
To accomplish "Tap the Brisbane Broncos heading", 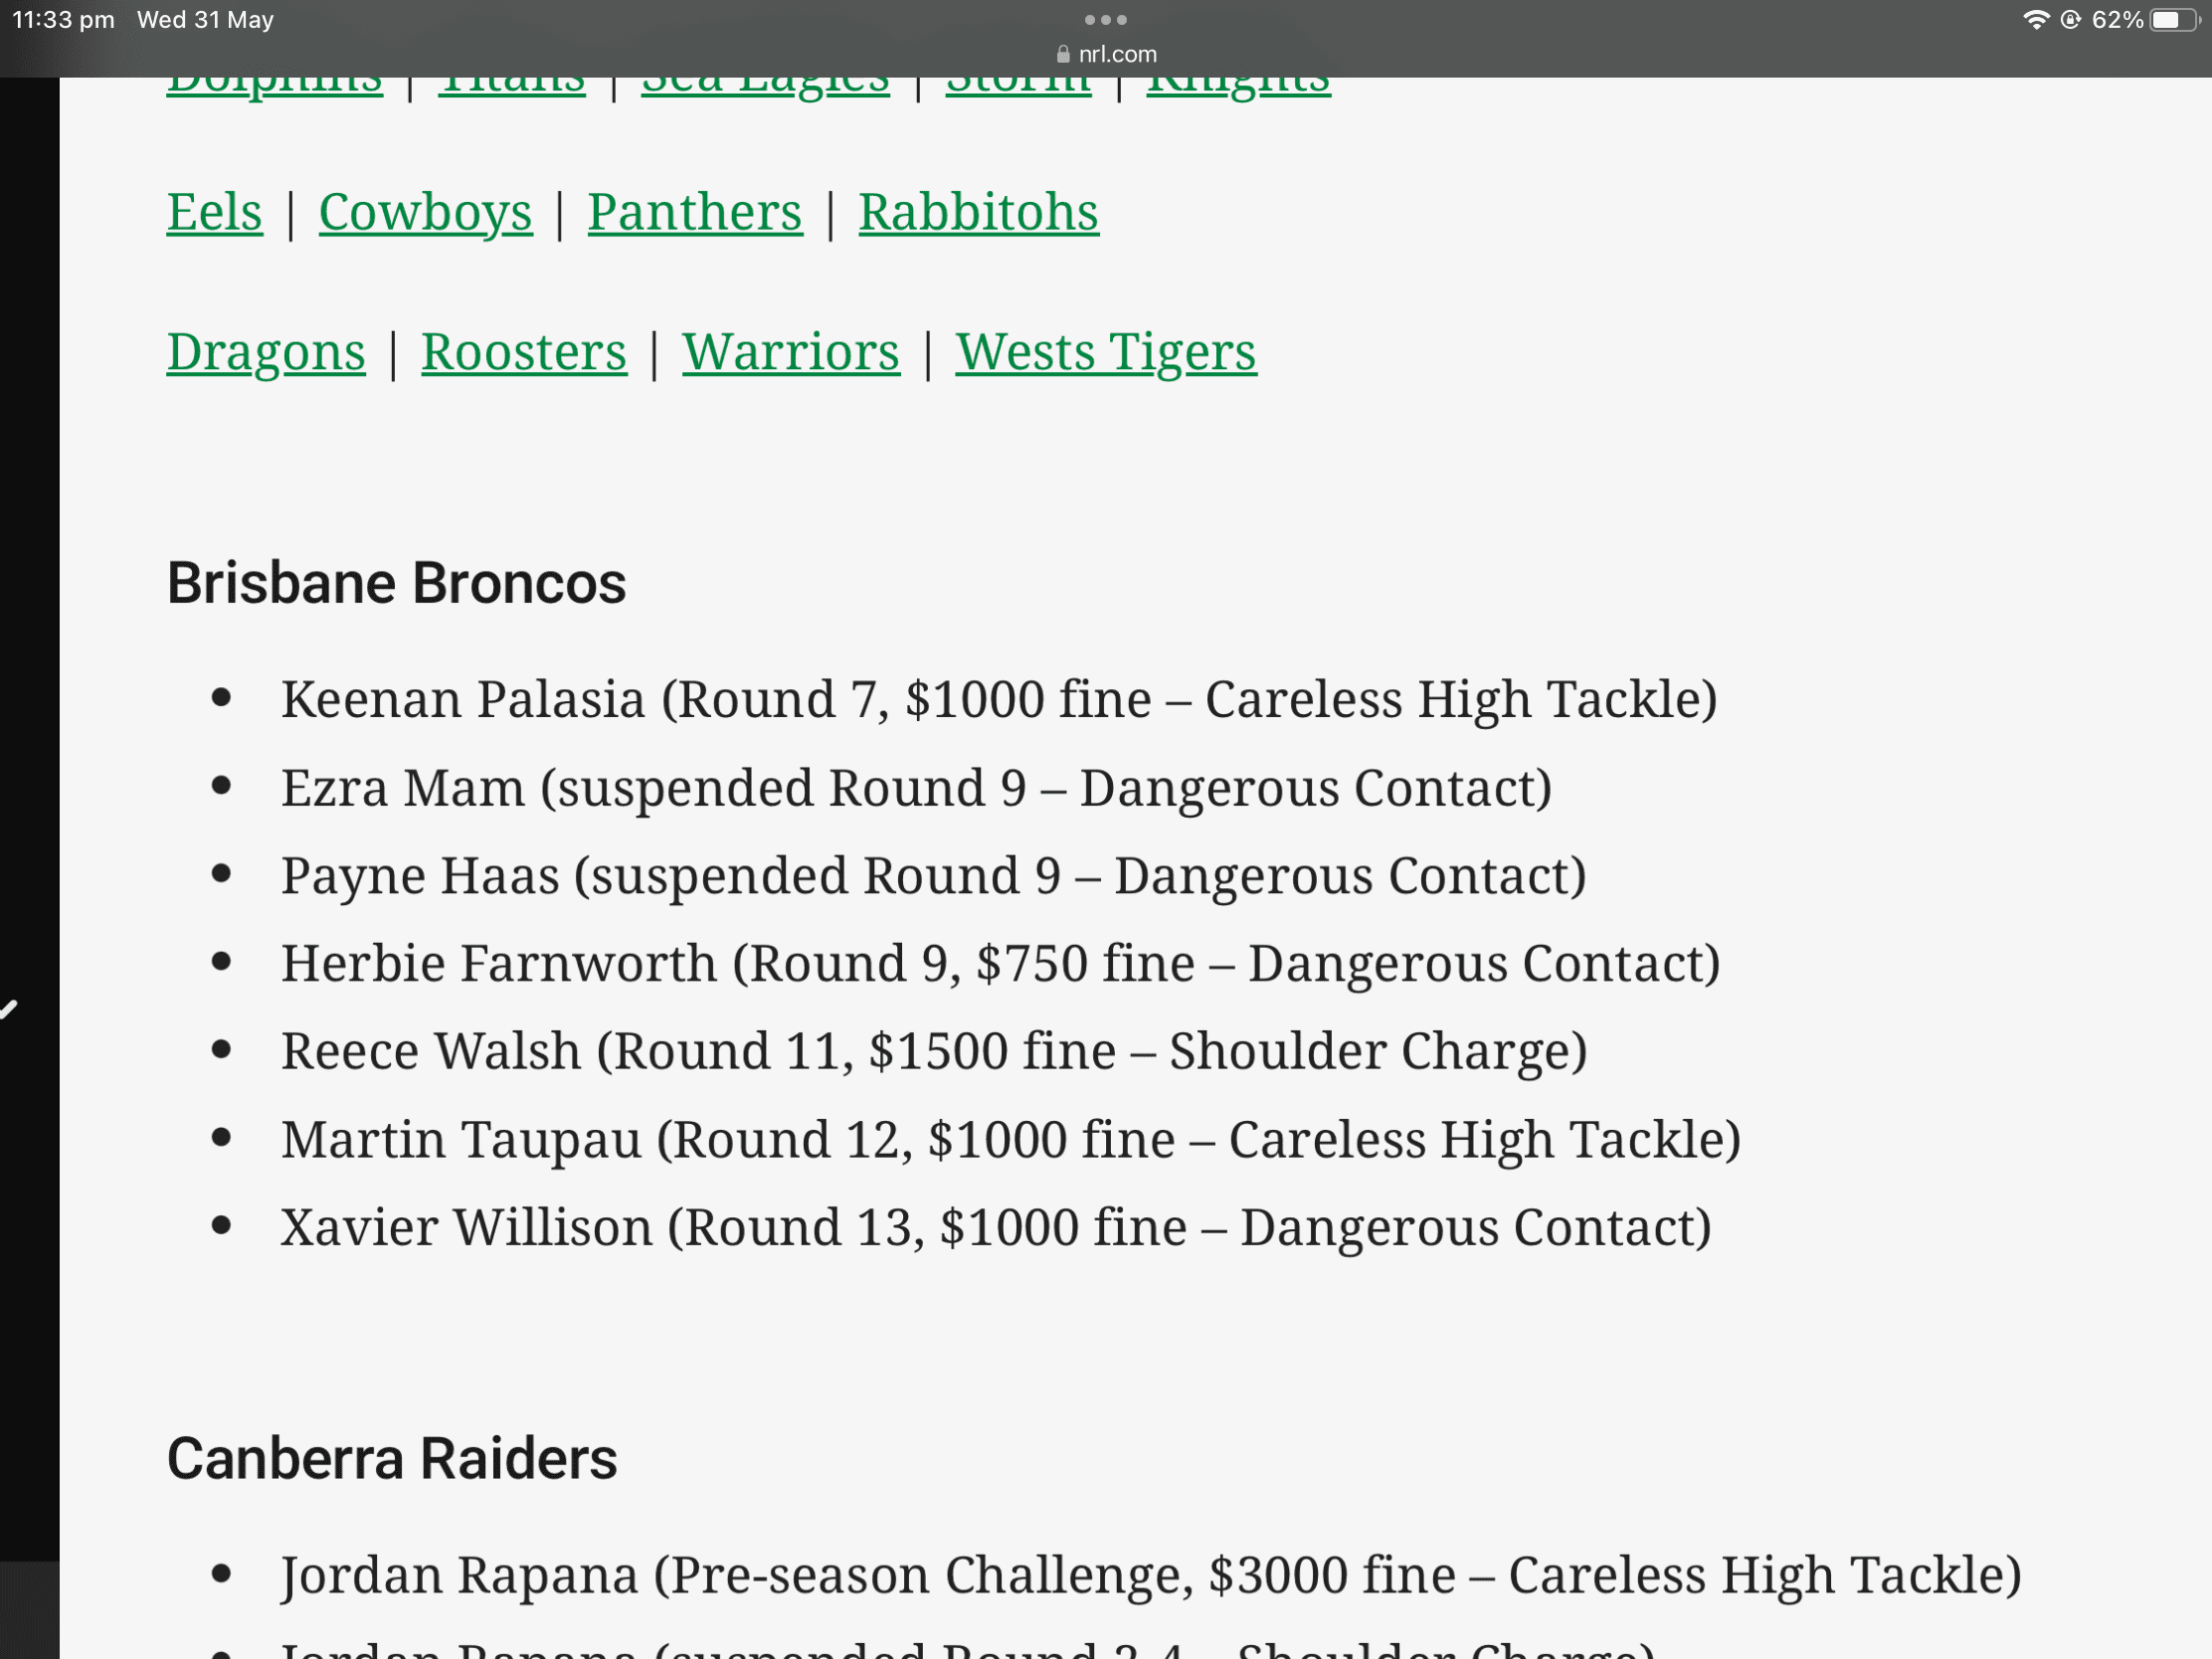I will (396, 583).
